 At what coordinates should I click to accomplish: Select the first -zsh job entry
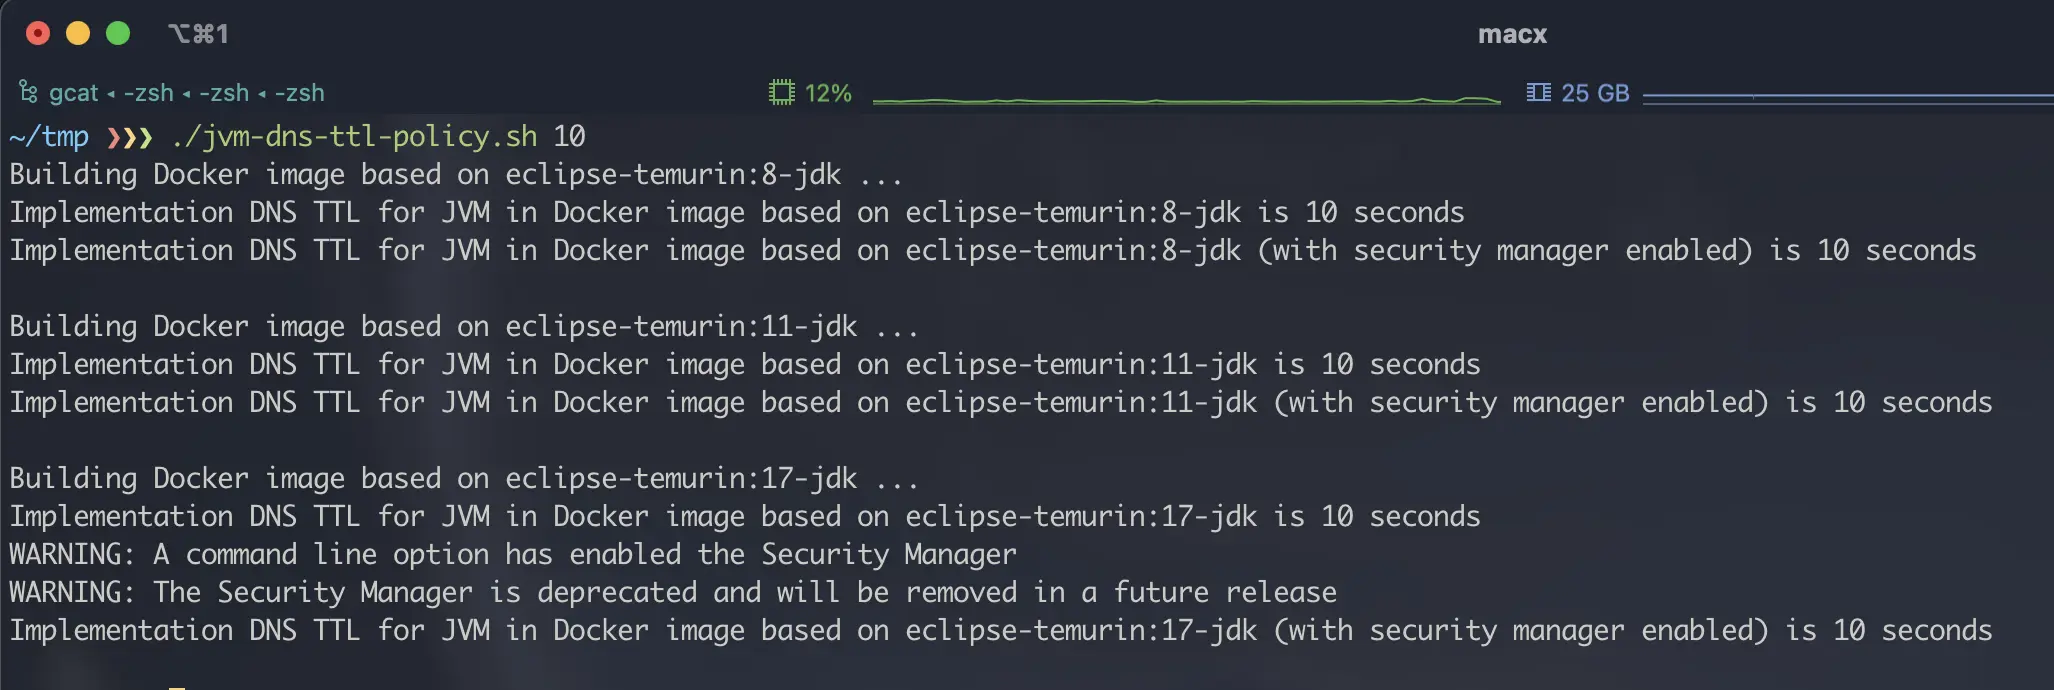(x=148, y=93)
